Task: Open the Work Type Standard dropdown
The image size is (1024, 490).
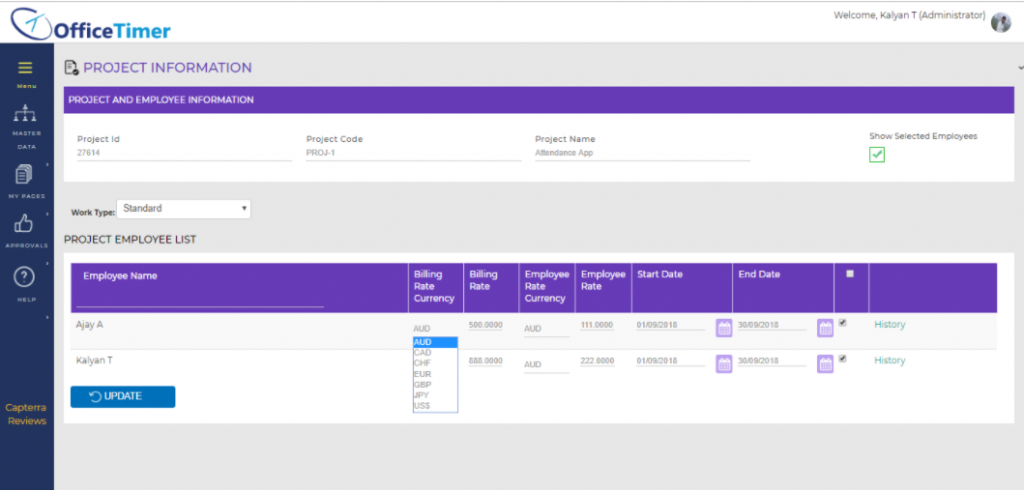Action: [184, 208]
